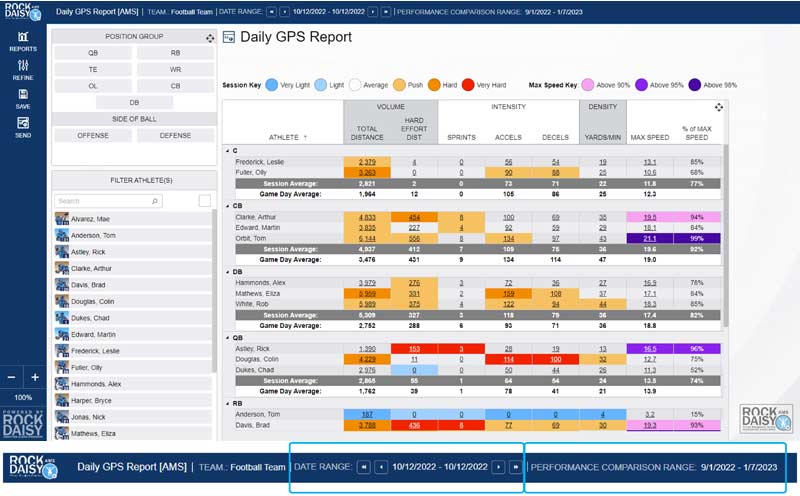Click Anderson, Tom's avatar in the athlete list

point(62,235)
